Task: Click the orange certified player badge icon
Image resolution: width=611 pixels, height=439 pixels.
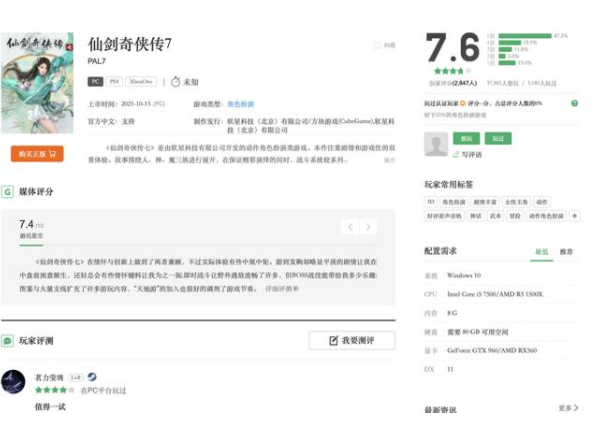Action: coord(463,103)
